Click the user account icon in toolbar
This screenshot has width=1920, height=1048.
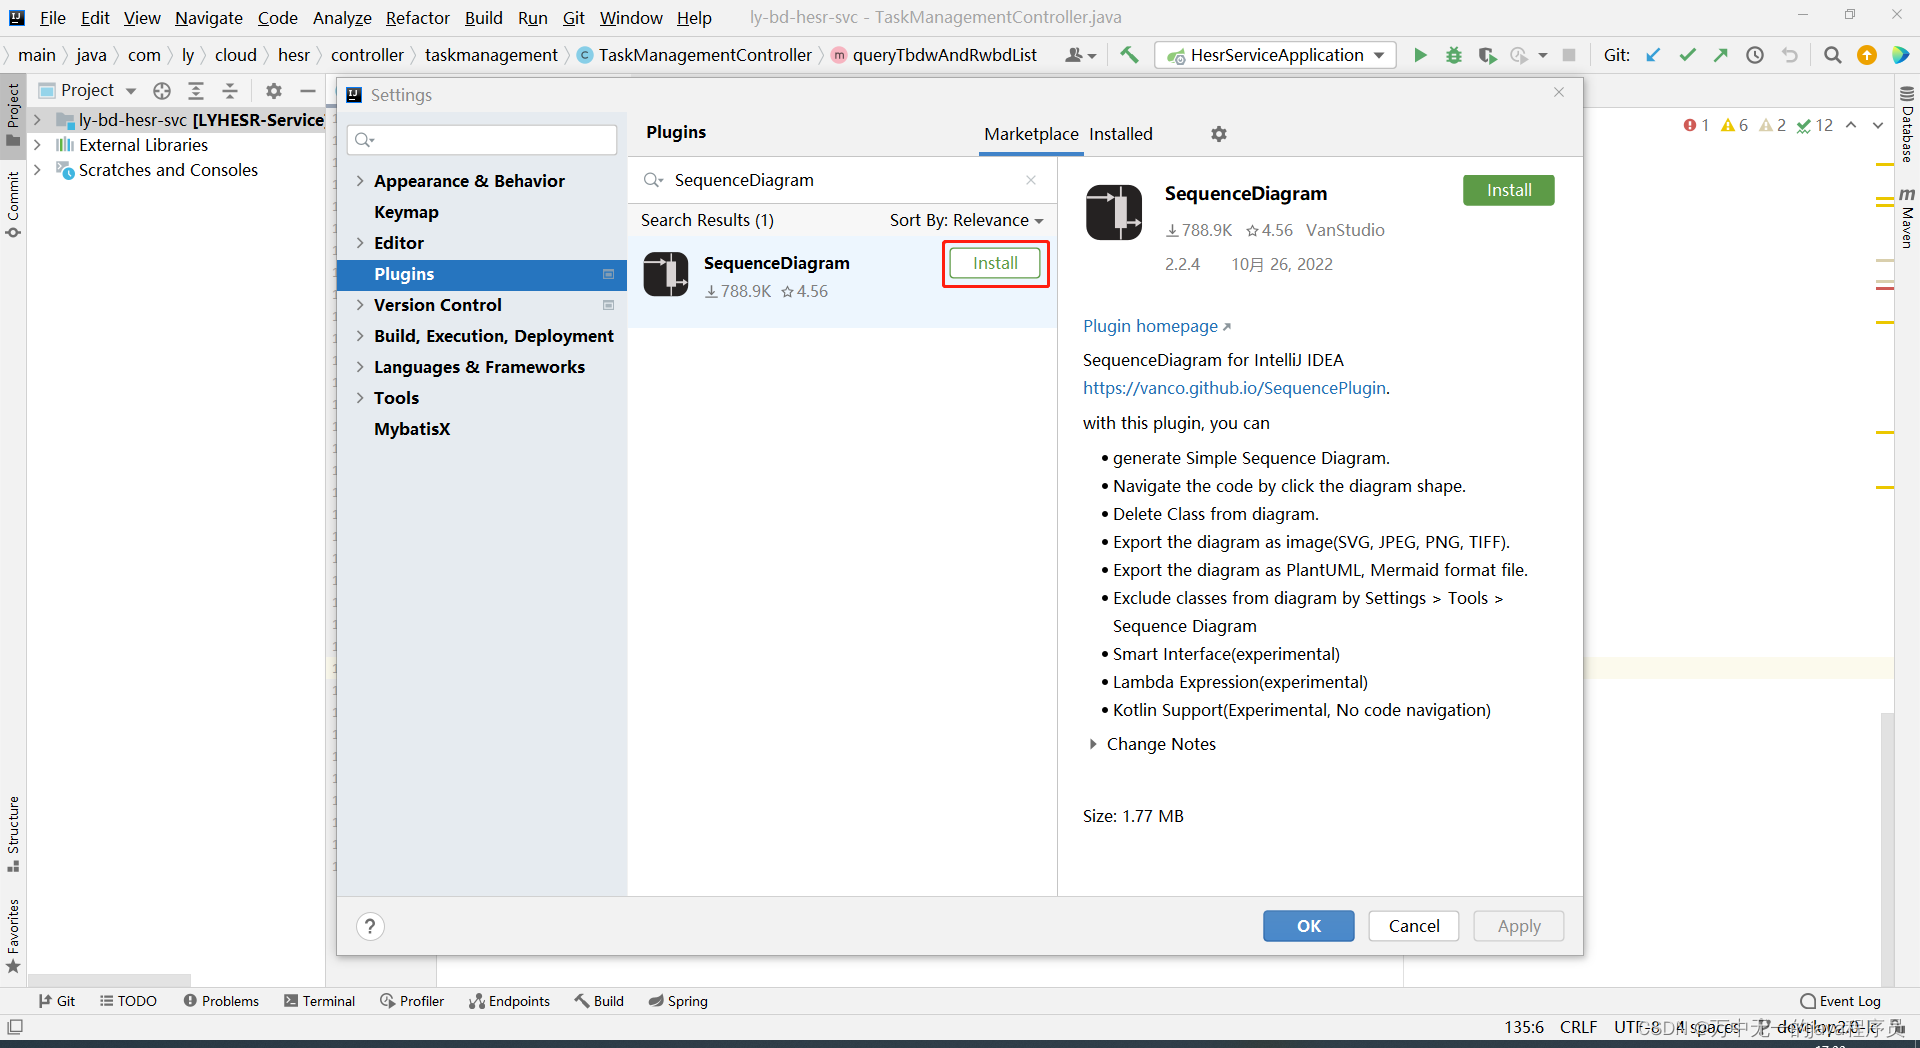1080,55
